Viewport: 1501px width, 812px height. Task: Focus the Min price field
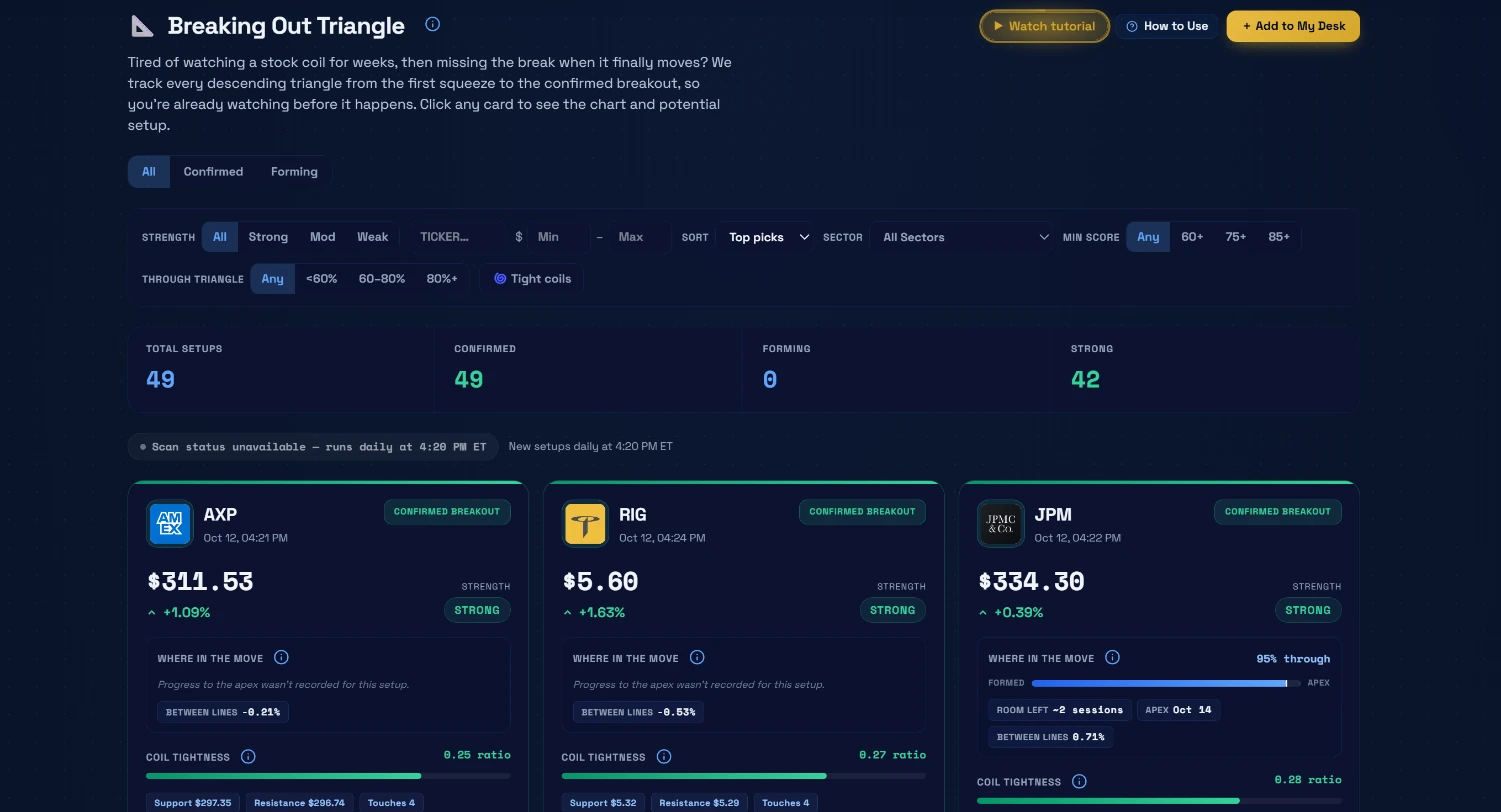coord(560,237)
